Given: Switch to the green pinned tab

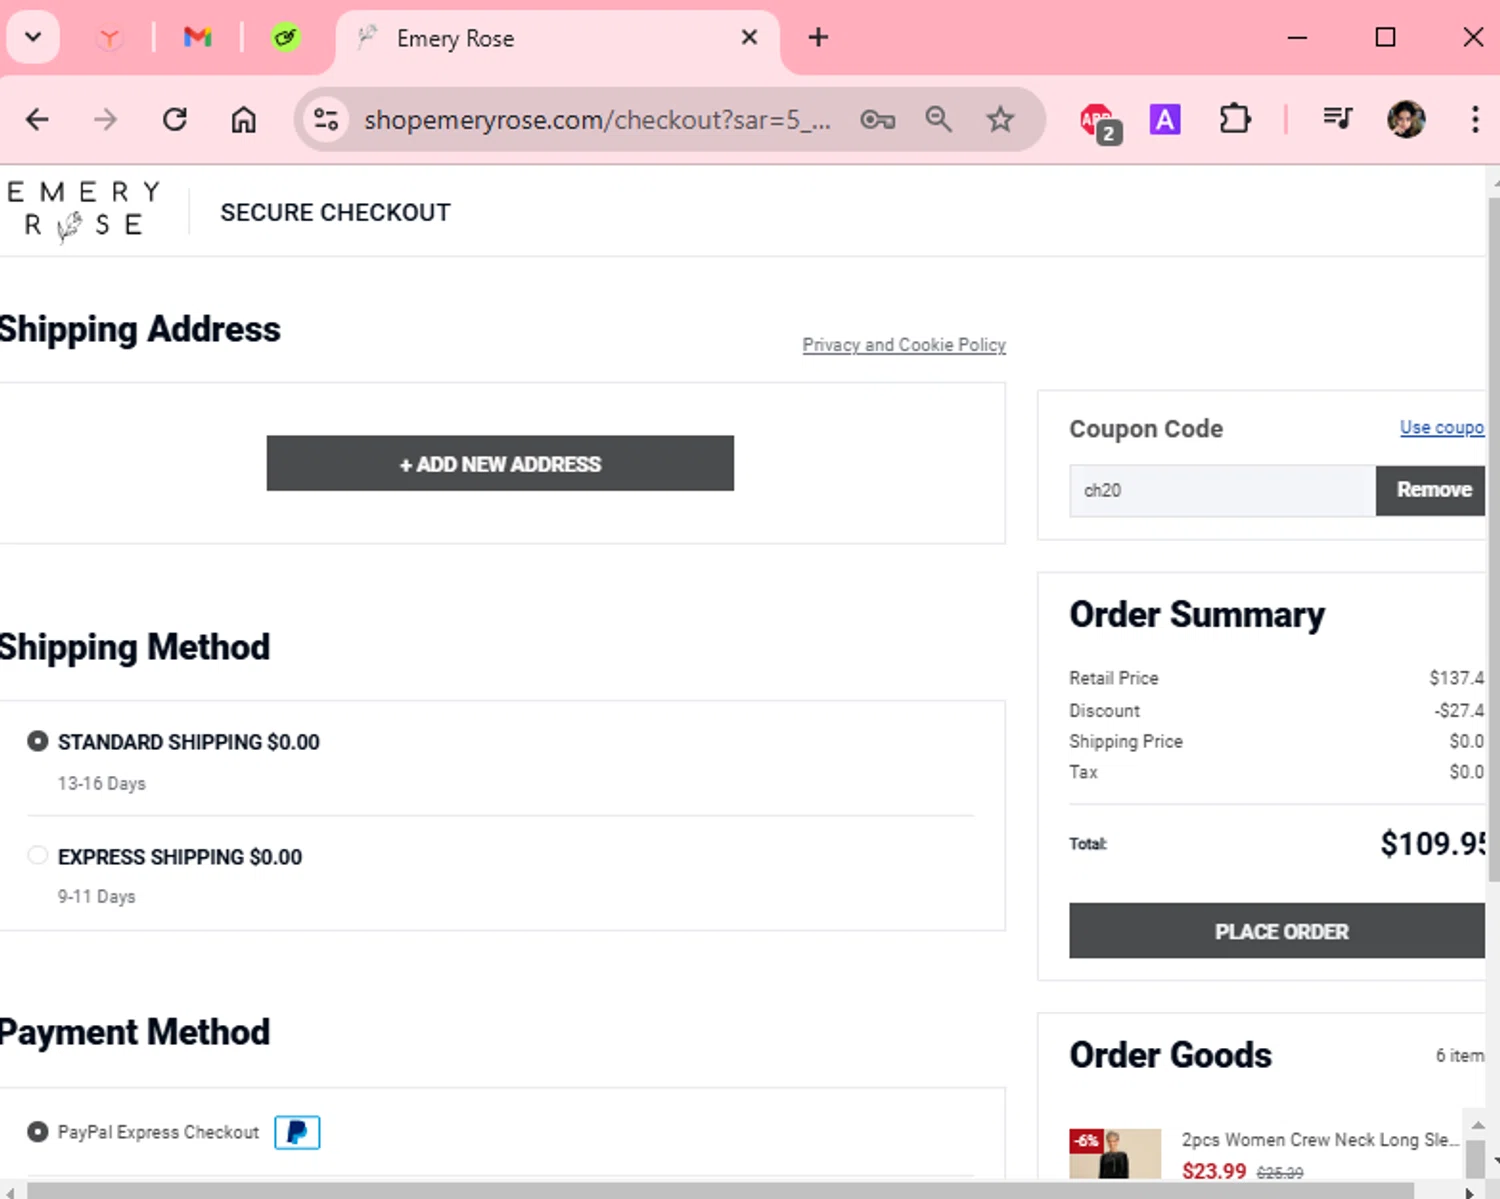Looking at the screenshot, I should tap(285, 38).
